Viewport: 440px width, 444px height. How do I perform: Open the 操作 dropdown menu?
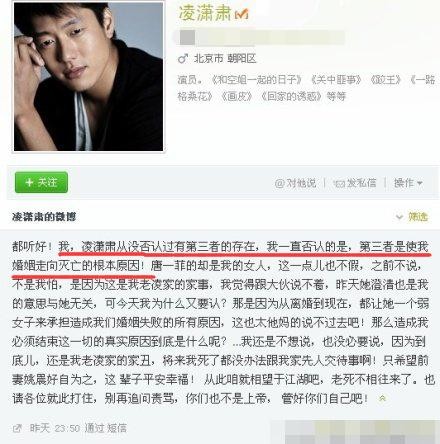[x=408, y=183]
